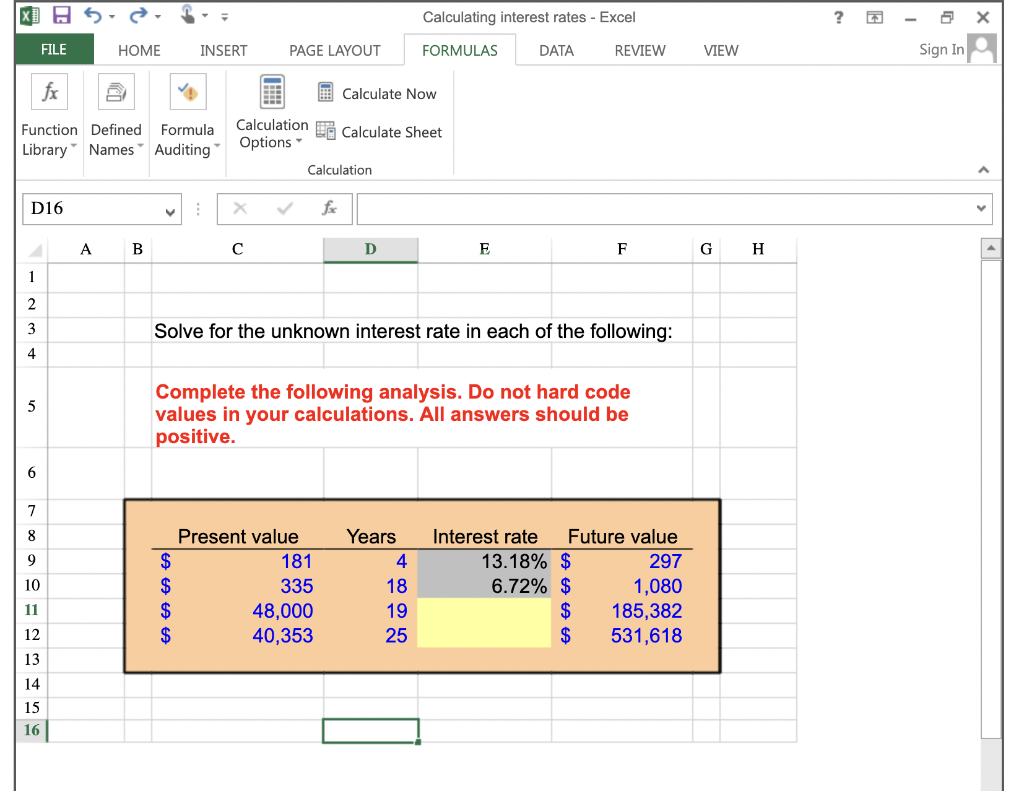Open the FILE menu
Viewport: 1024px width, 791px height.
coord(53,49)
